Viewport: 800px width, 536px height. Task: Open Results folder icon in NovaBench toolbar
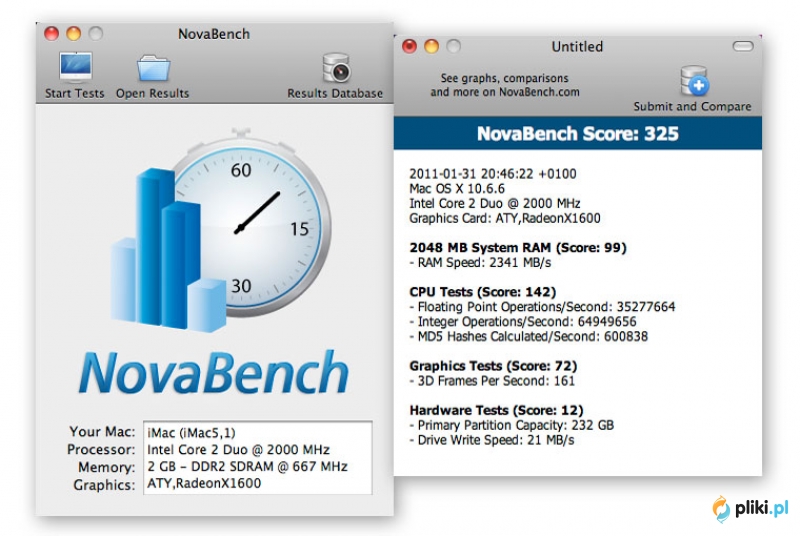pos(153,68)
